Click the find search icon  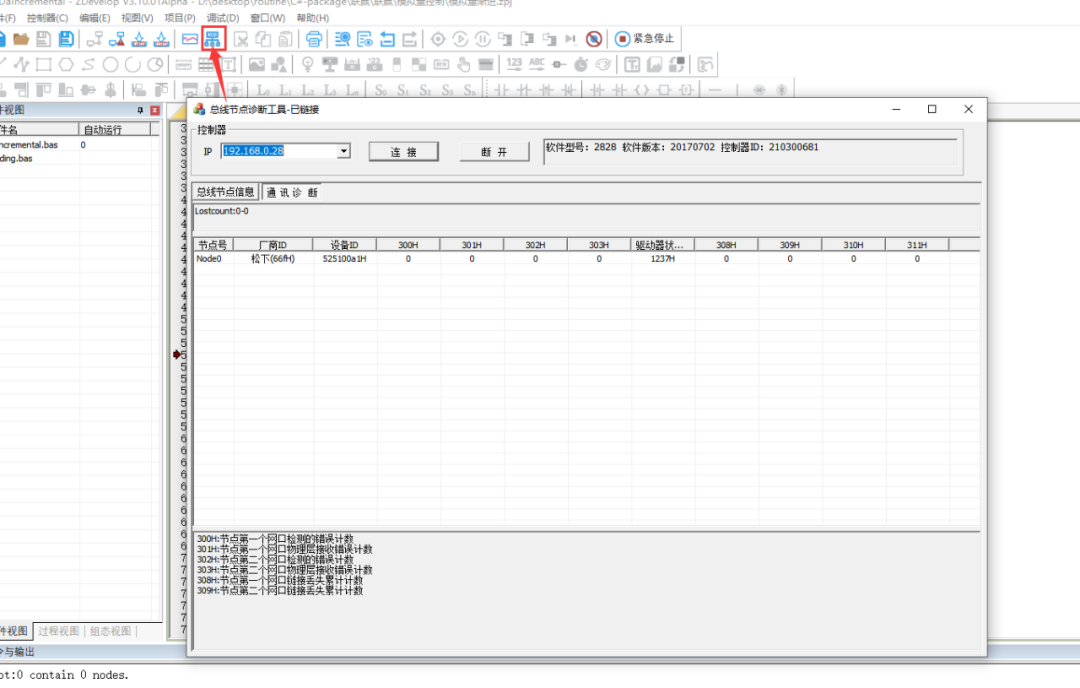[x=342, y=39]
